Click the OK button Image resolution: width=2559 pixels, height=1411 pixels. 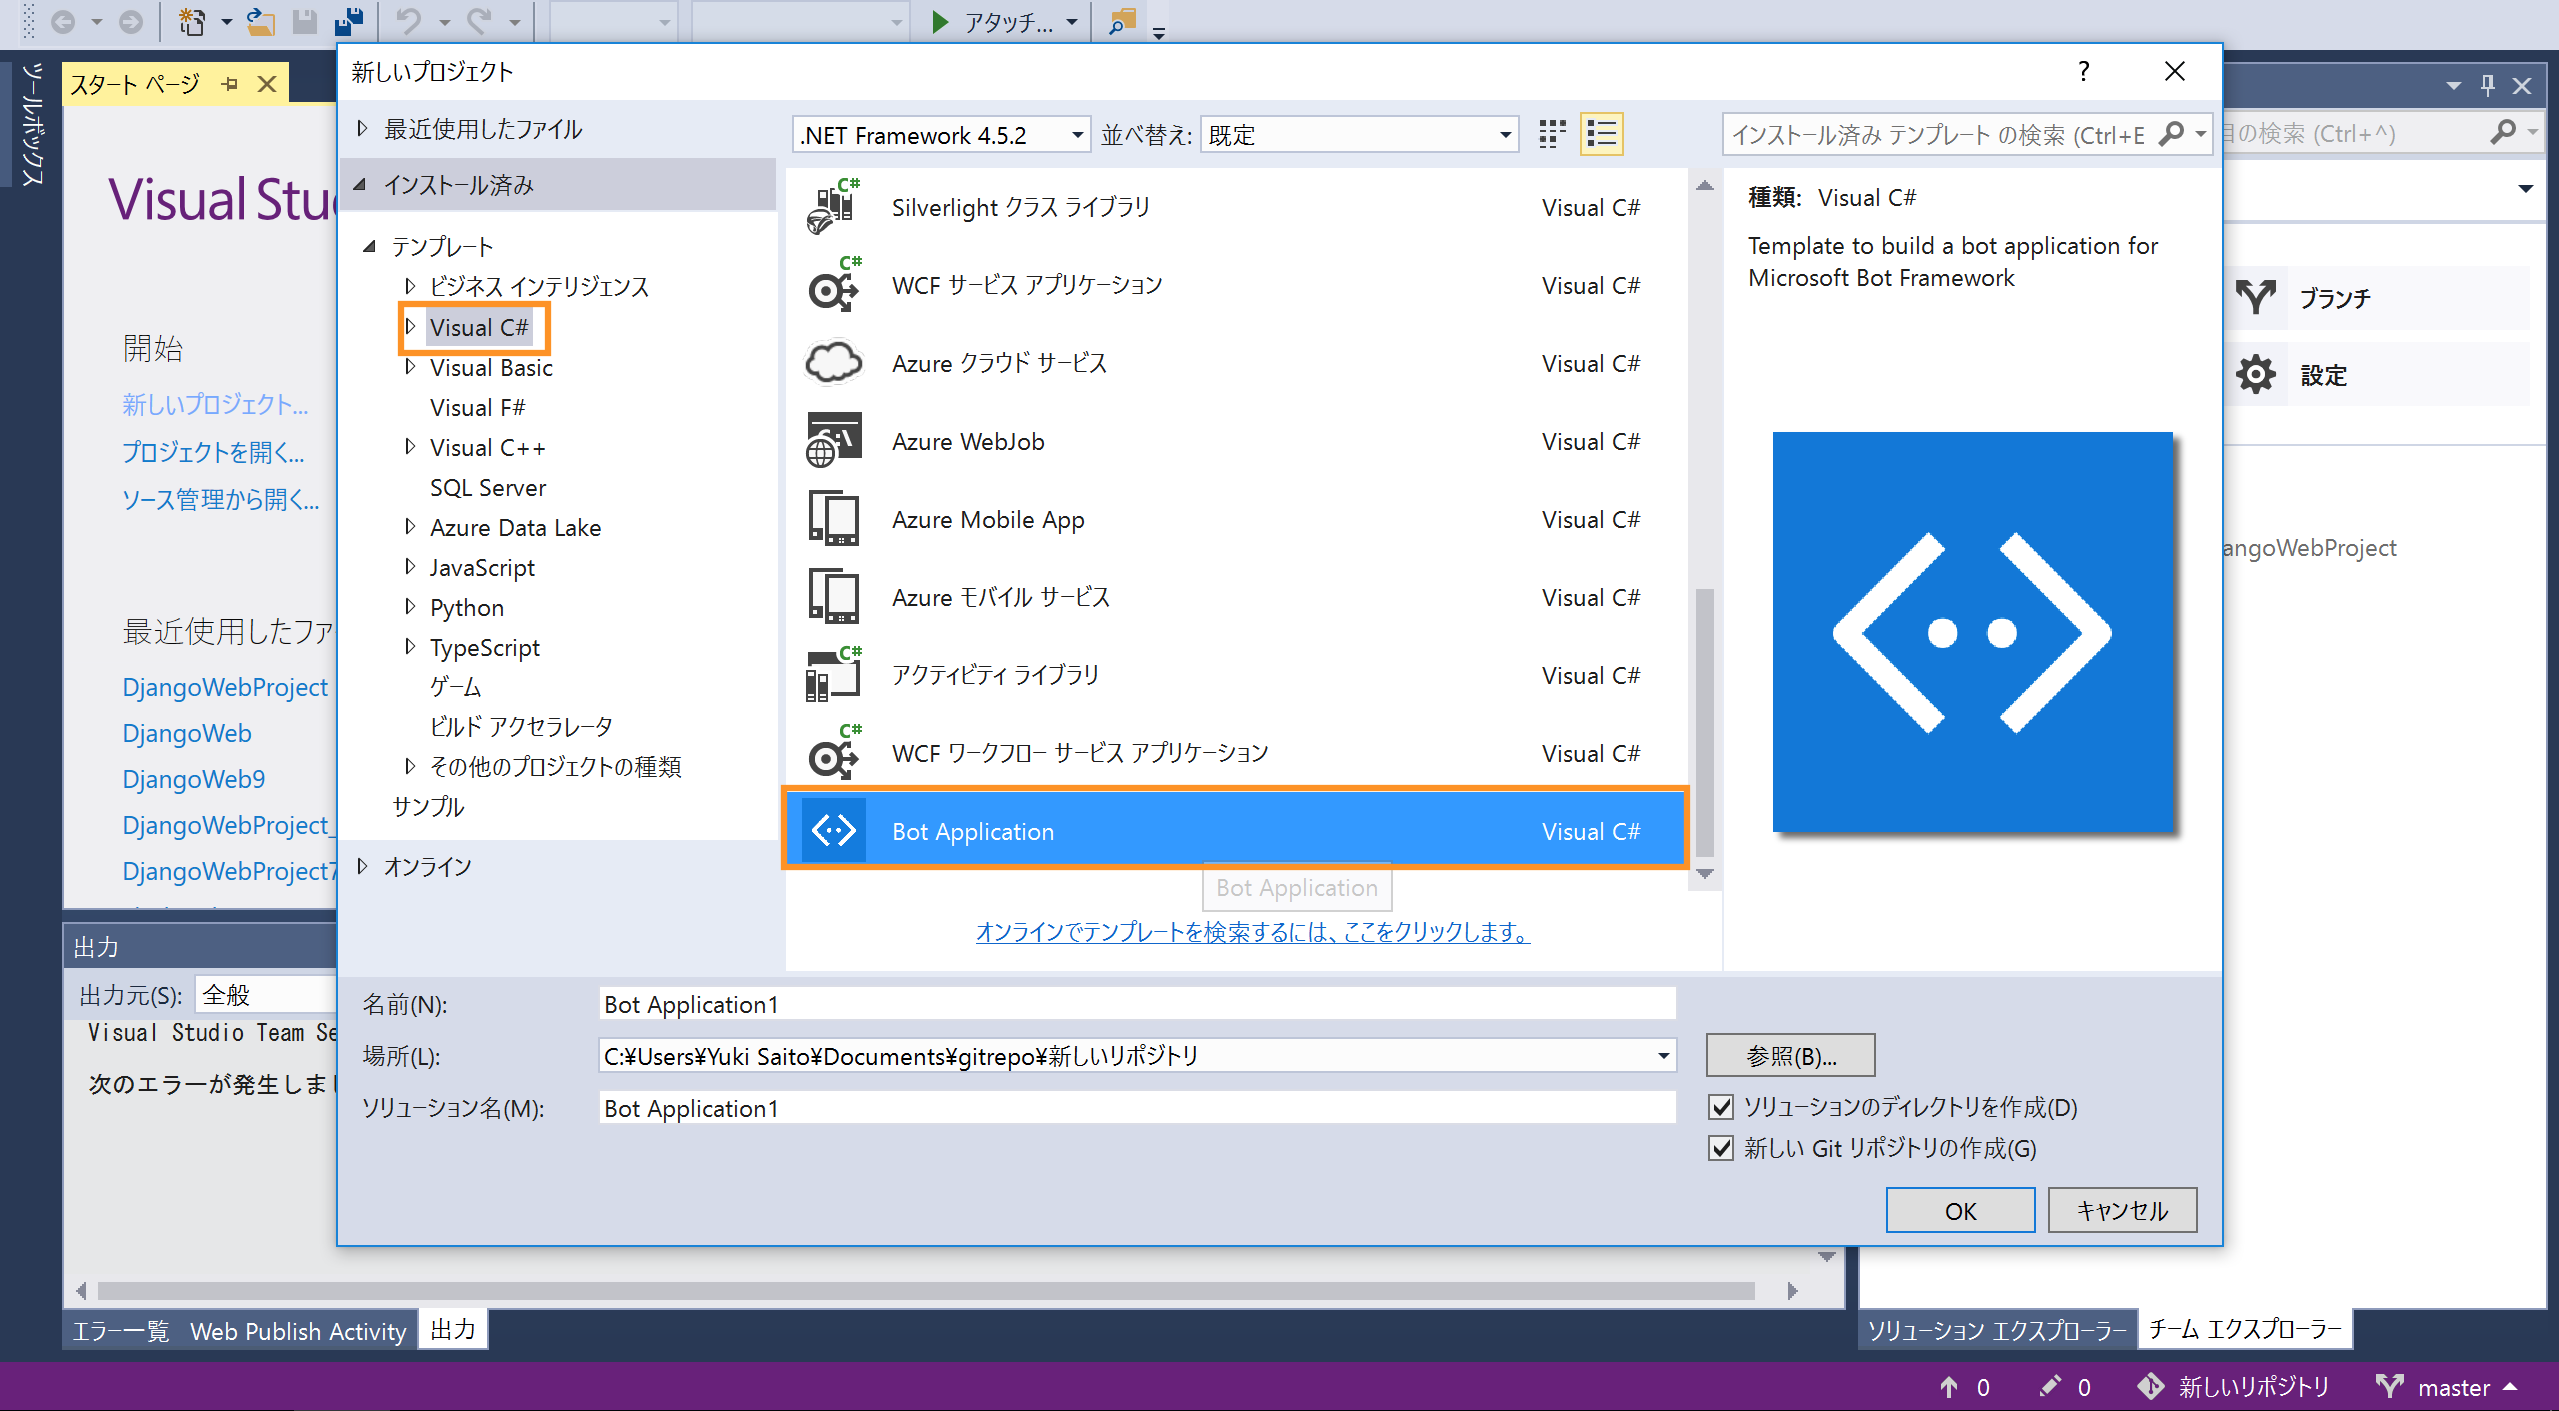1960,1211
